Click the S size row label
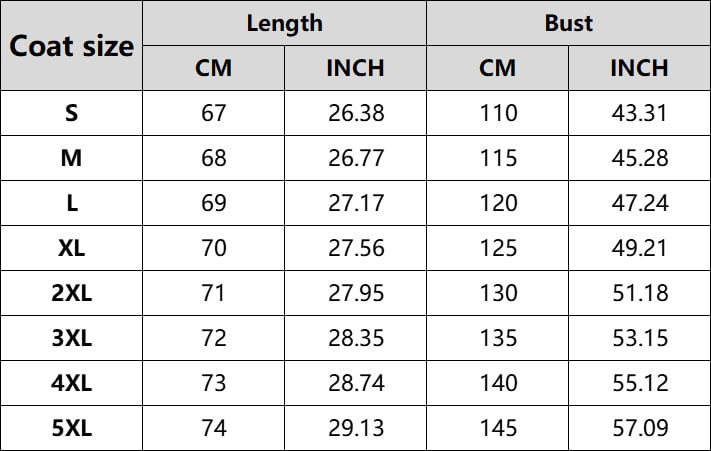The height and width of the screenshot is (451, 711). [x=71, y=113]
